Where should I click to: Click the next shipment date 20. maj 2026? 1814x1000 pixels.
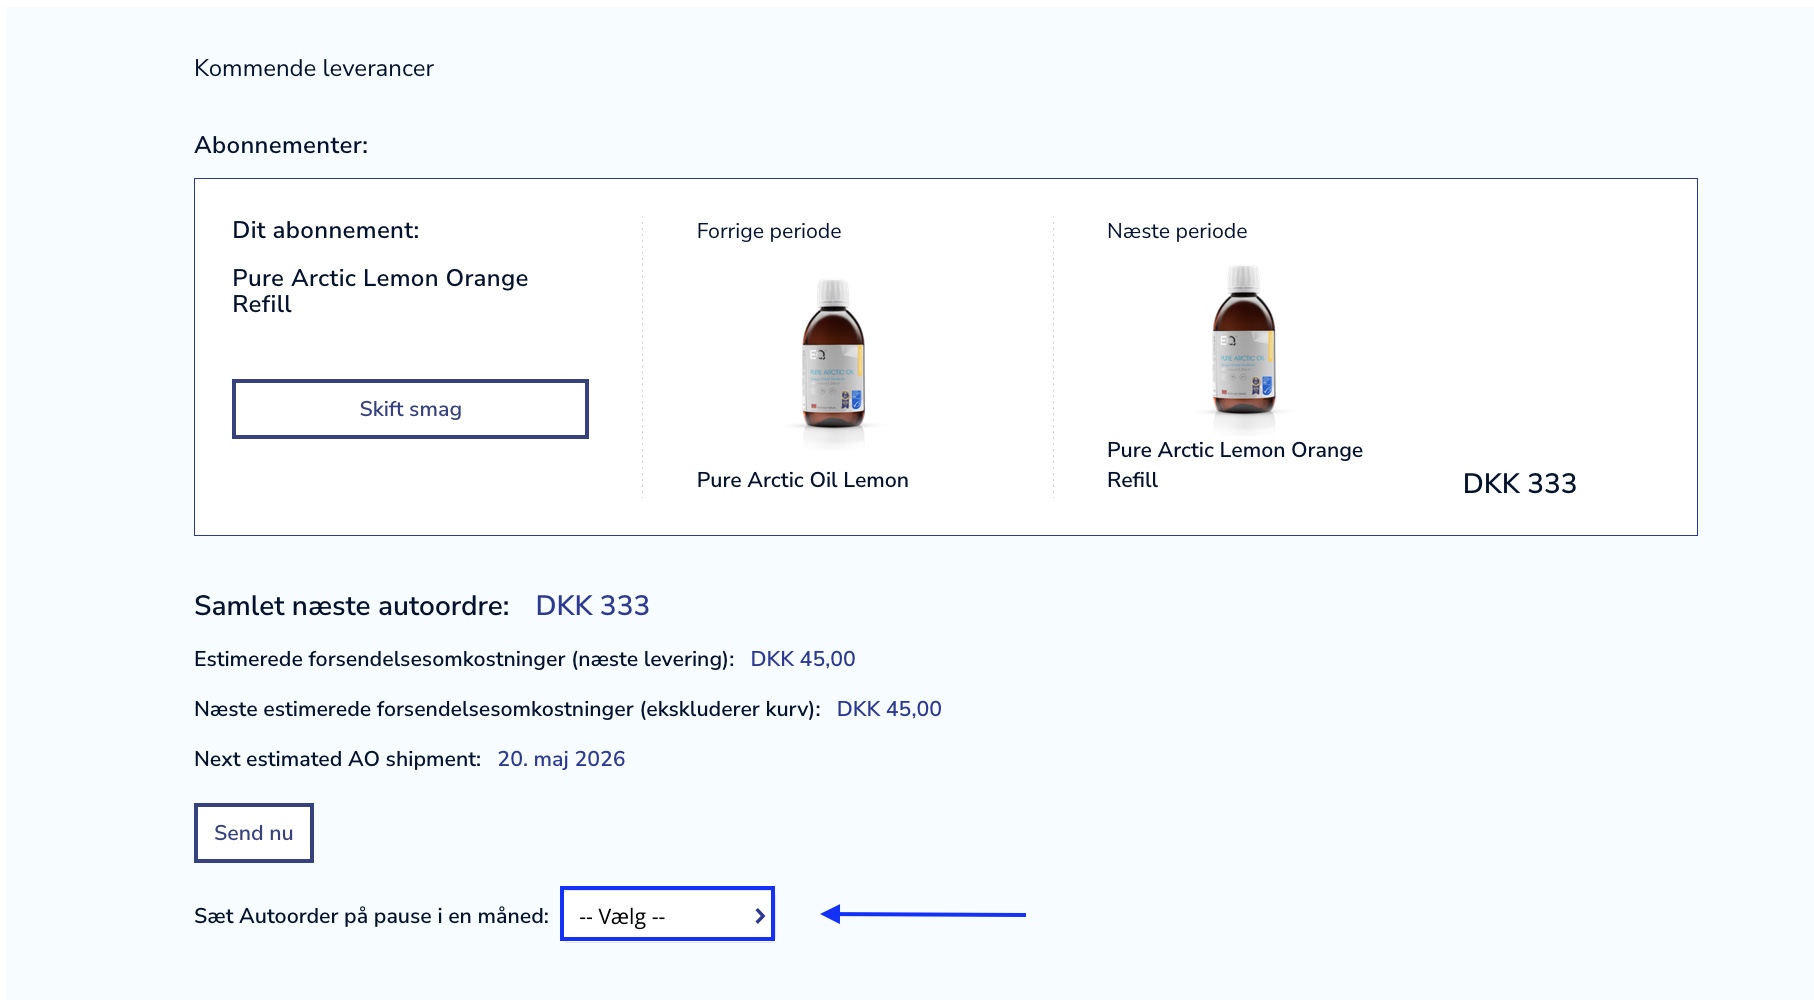pos(561,759)
